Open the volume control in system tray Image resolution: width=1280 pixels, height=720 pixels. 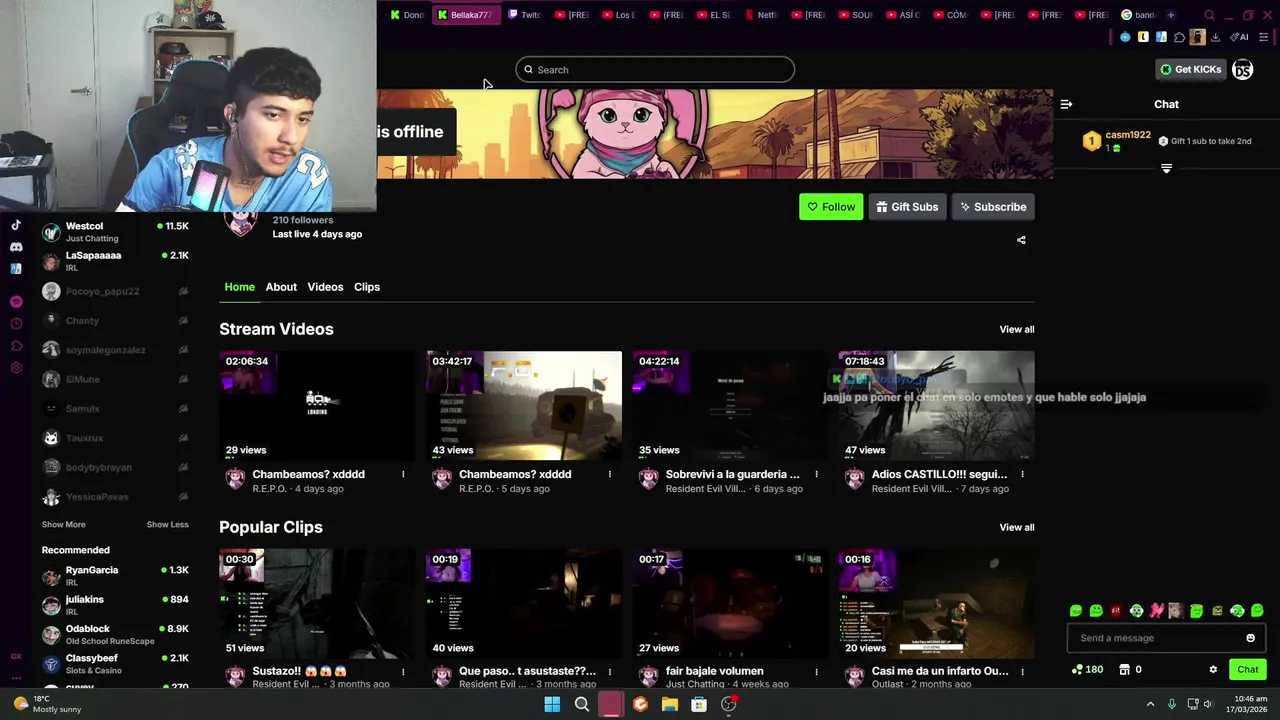pyautogui.click(x=1207, y=704)
